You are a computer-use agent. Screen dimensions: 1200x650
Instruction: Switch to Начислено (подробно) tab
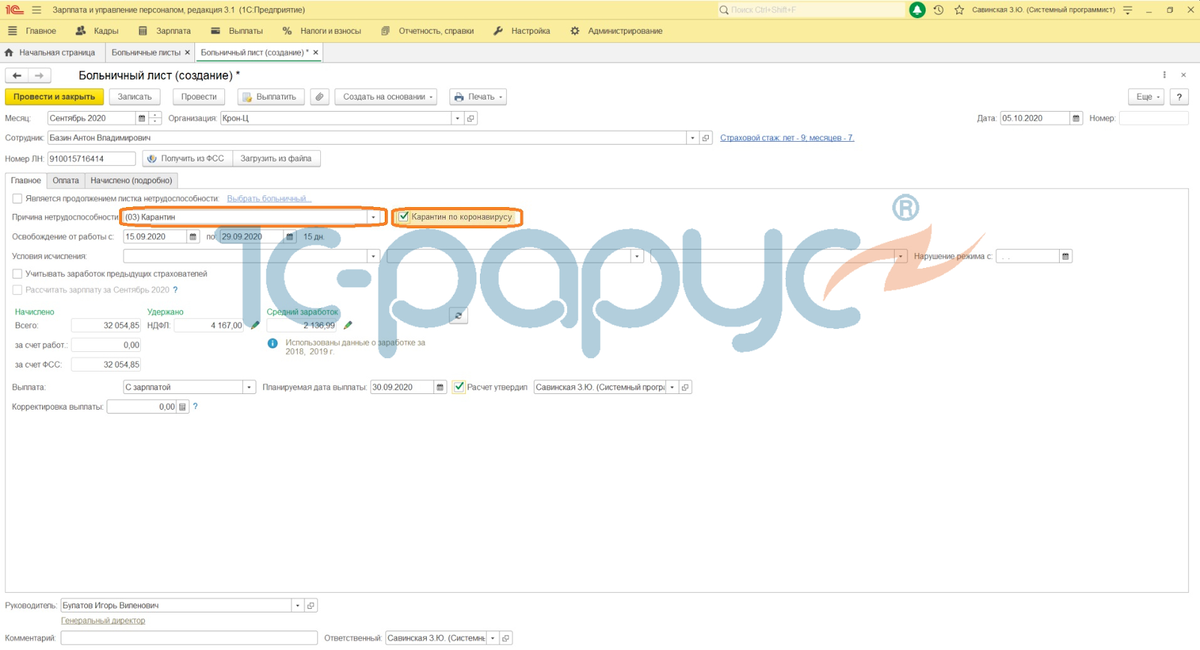click(x=131, y=180)
